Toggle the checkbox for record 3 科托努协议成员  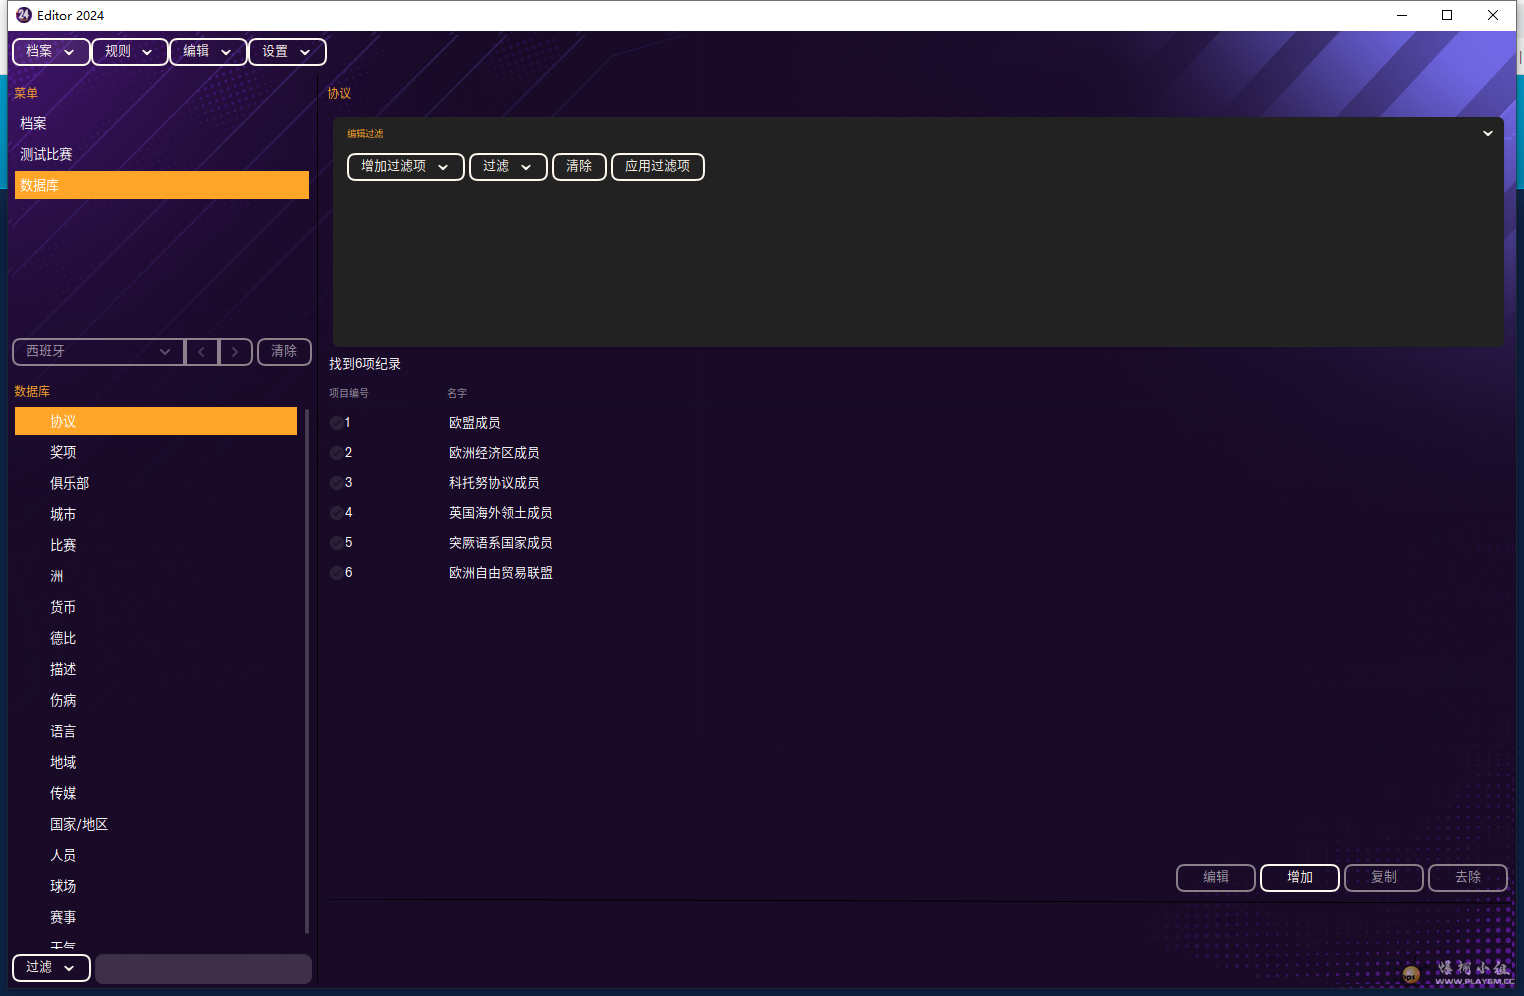(x=337, y=483)
